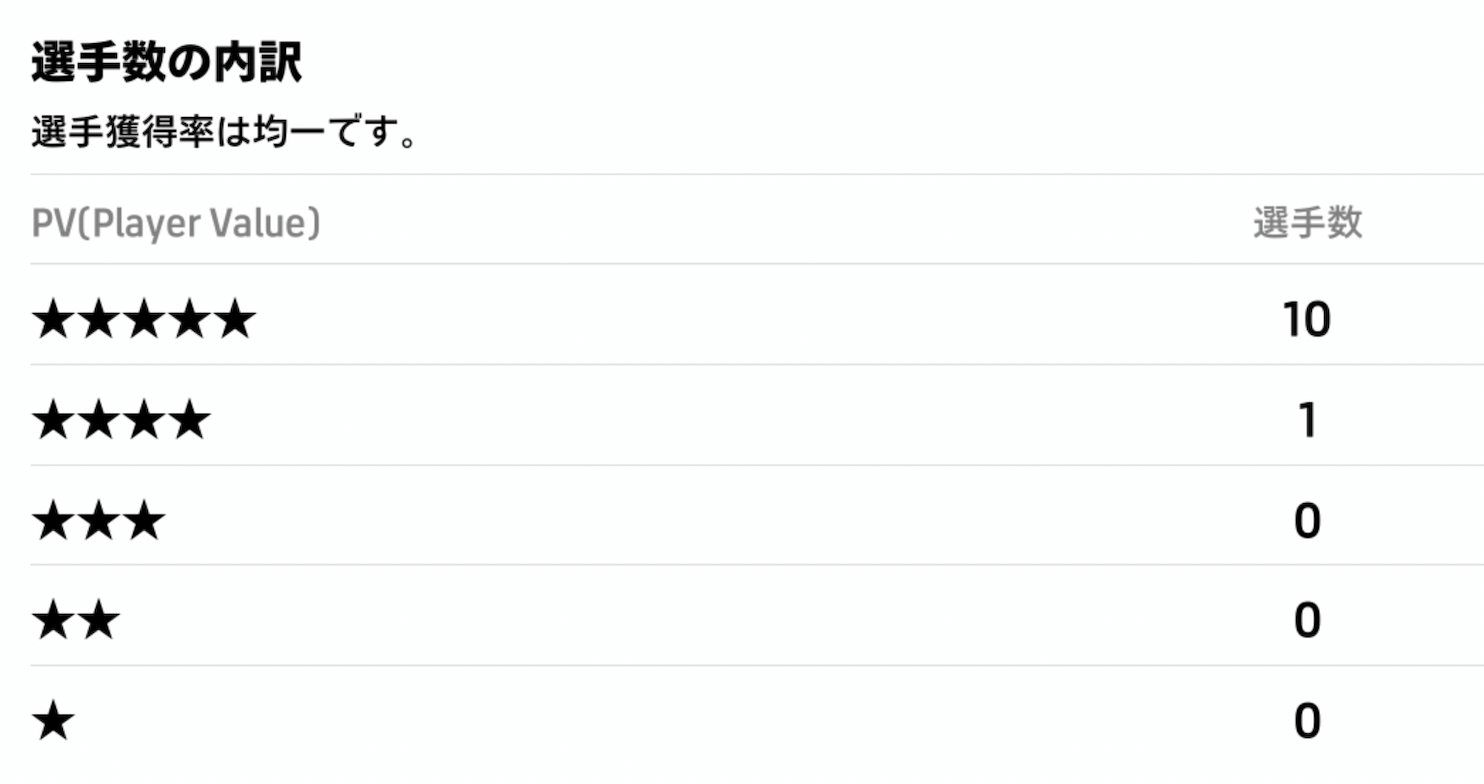The image size is (1484, 784).
Task: Click the second star in the two-star row
Action: tap(99, 621)
